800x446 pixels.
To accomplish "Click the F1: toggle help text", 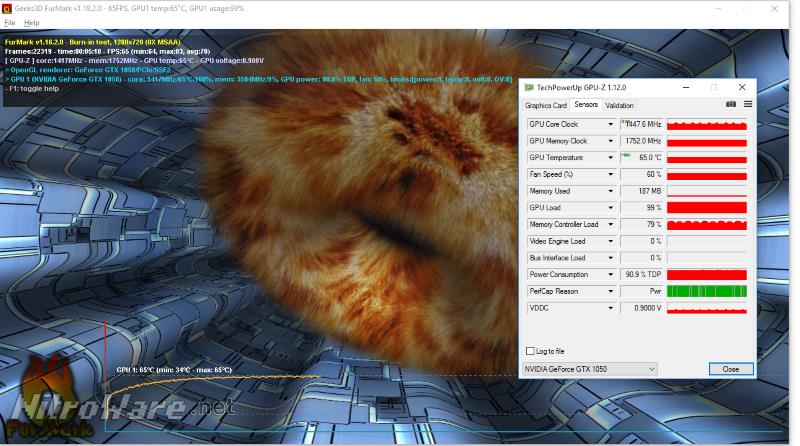I will tap(32, 89).
